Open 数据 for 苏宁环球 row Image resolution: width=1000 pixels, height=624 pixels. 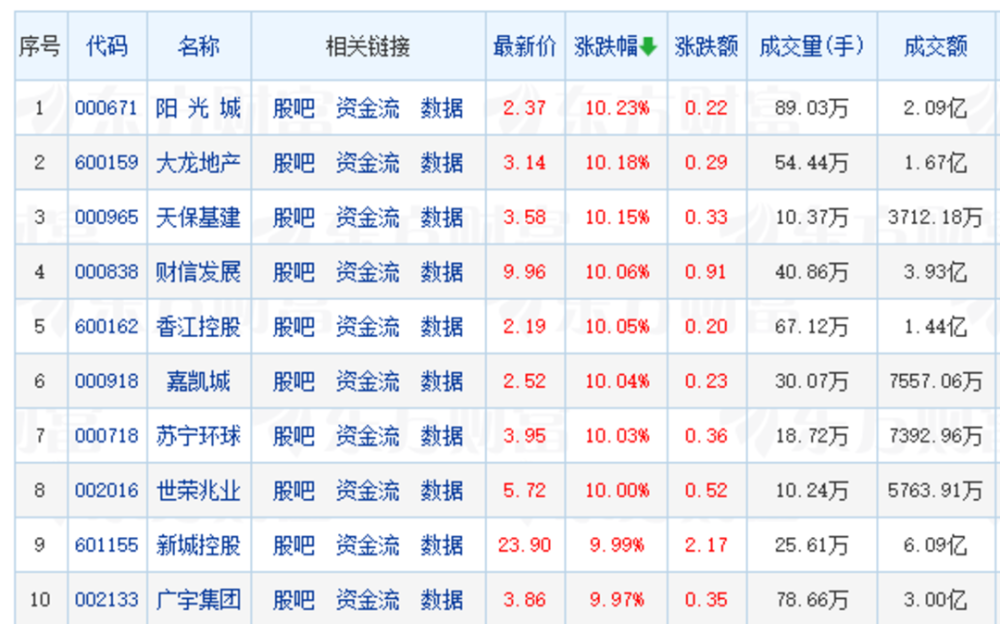point(442,436)
